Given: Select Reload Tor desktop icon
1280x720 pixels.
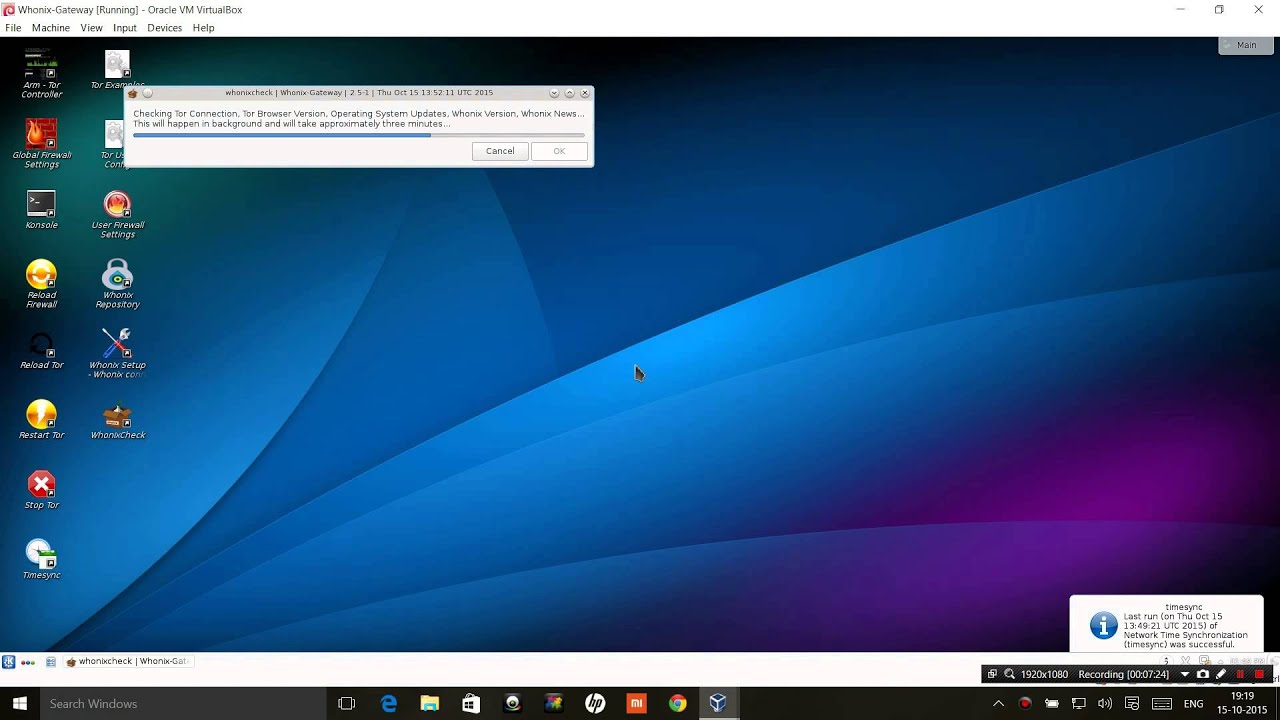Looking at the screenshot, I should (41, 350).
